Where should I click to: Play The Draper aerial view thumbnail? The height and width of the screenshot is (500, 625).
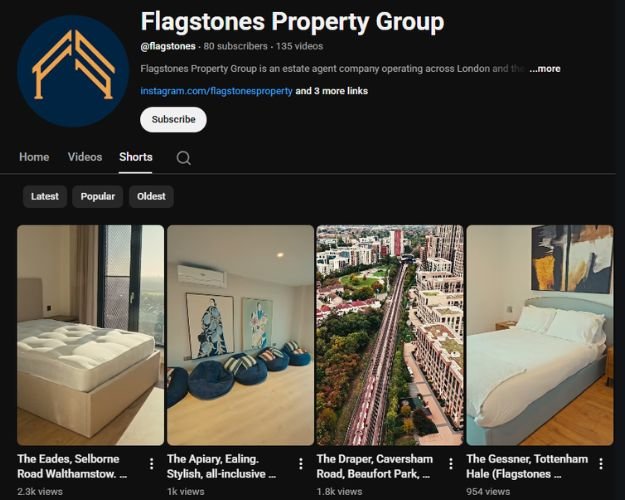tap(390, 335)
